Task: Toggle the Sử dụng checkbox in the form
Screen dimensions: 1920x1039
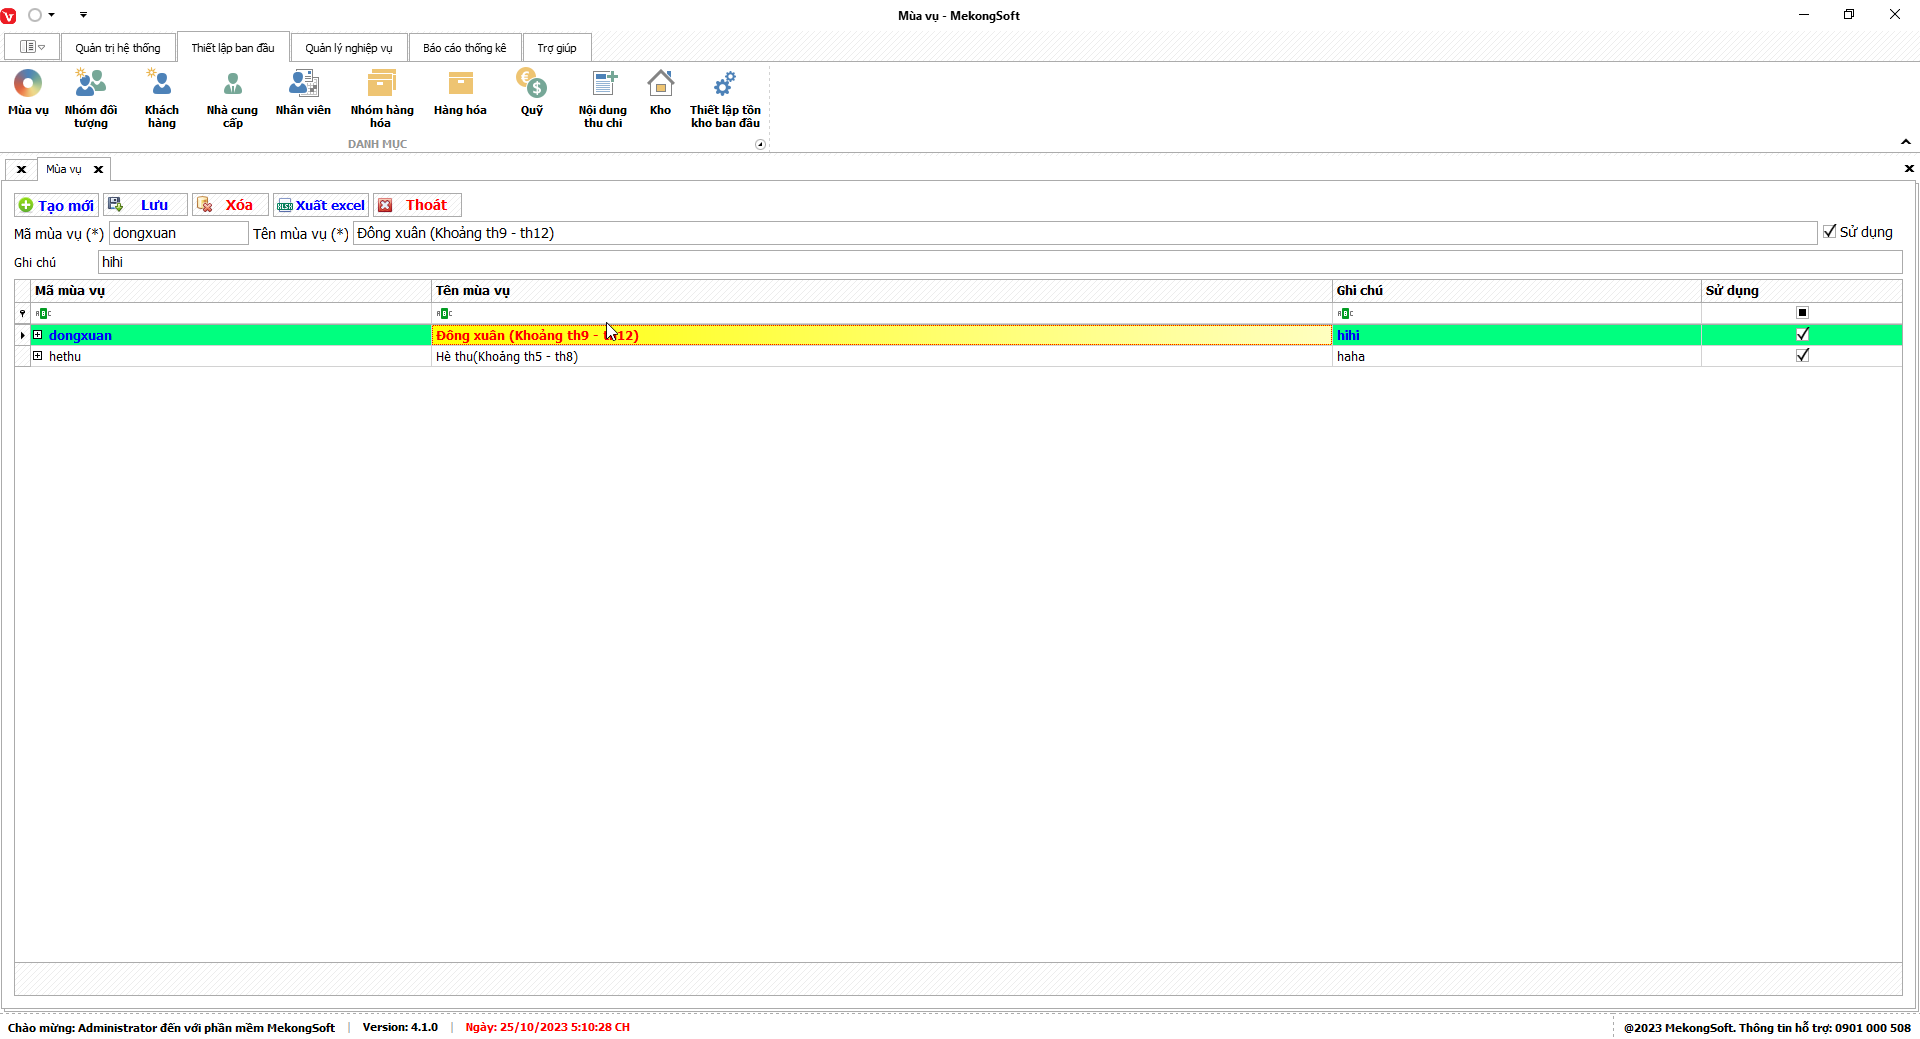Action: (x=1829, y=232)
